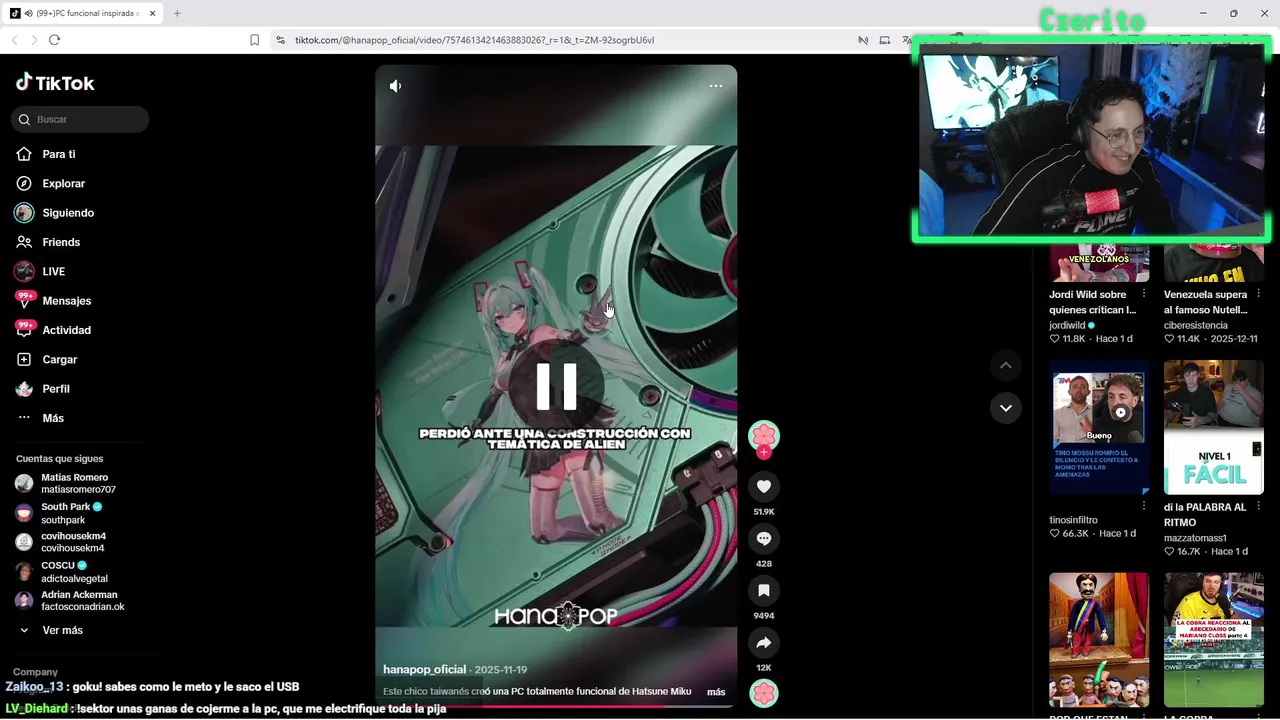Click the browser cast/media icon in toolbar
Image resolution: width=1280 pixels, height=720 pixels.
coord(885,40)
